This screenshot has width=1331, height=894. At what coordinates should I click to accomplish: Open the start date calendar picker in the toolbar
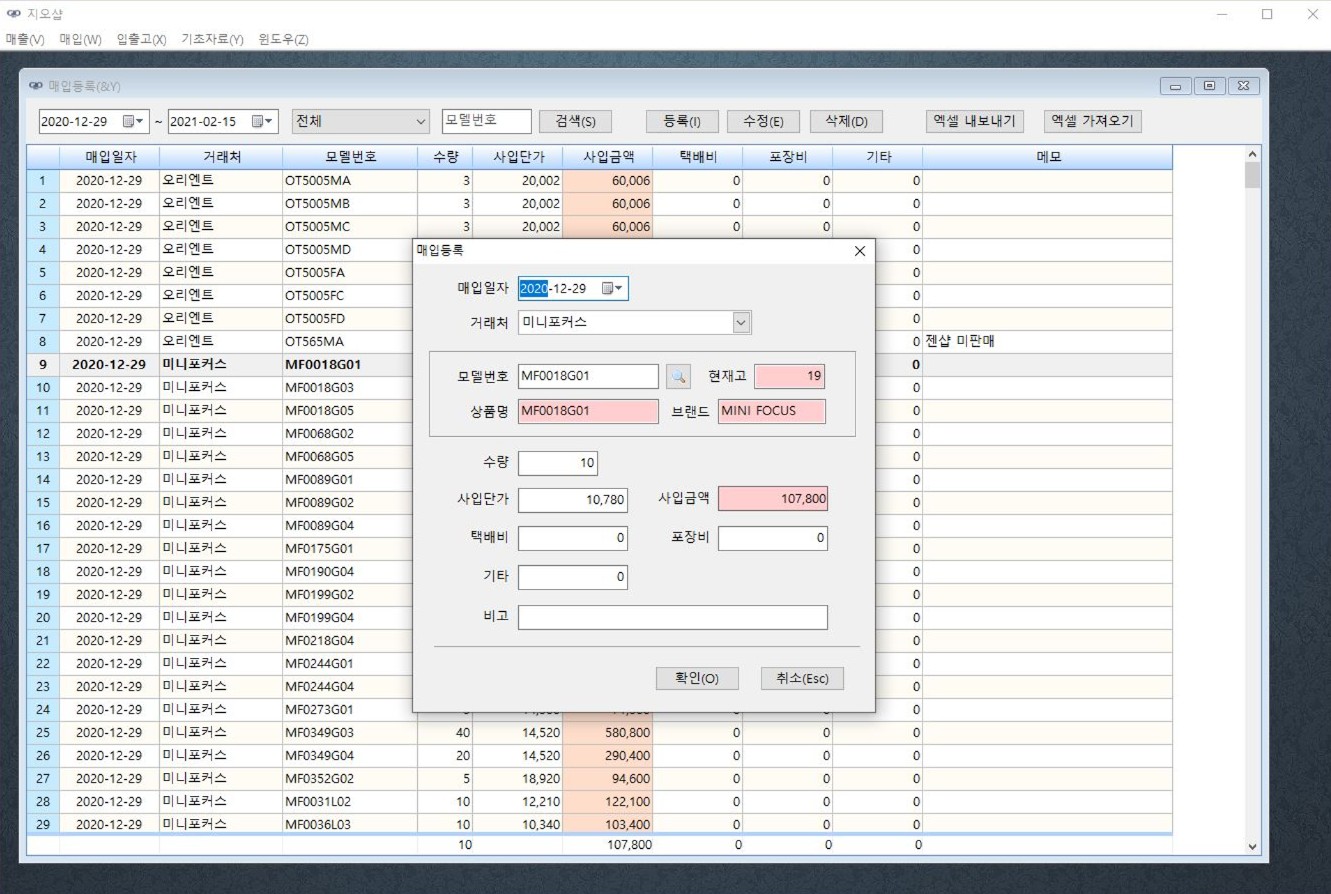pos(133,122)
